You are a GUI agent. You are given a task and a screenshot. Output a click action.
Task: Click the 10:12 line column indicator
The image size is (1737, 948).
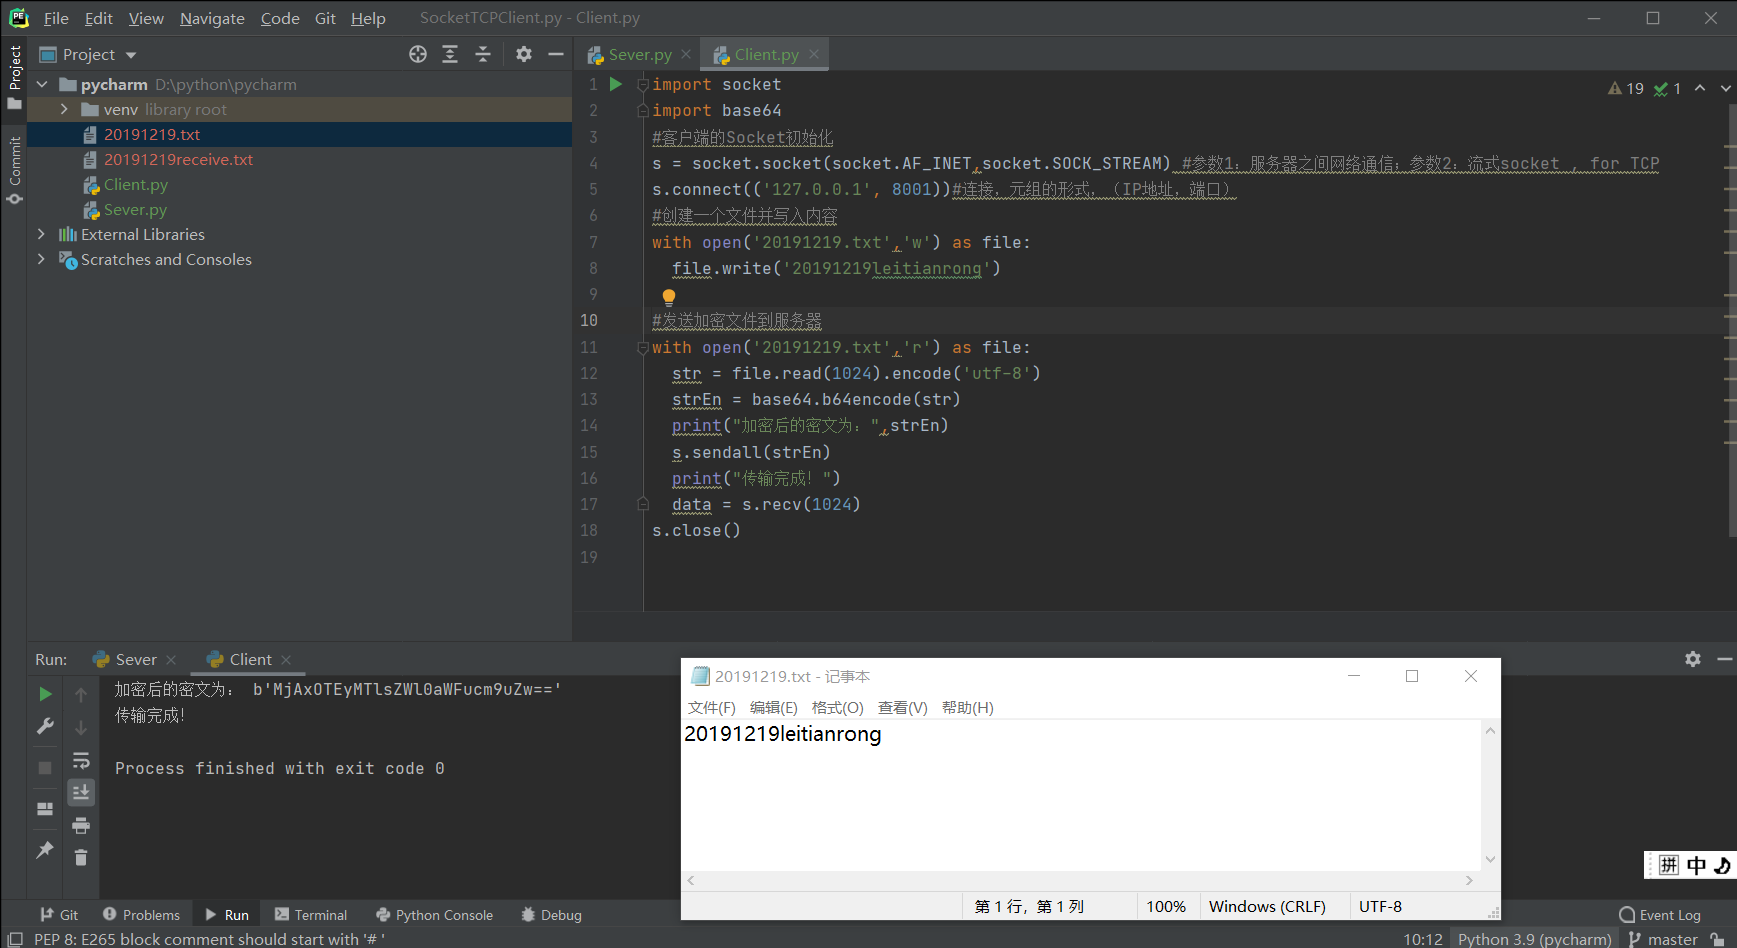pyautogui.click(x=1423, y=939)
